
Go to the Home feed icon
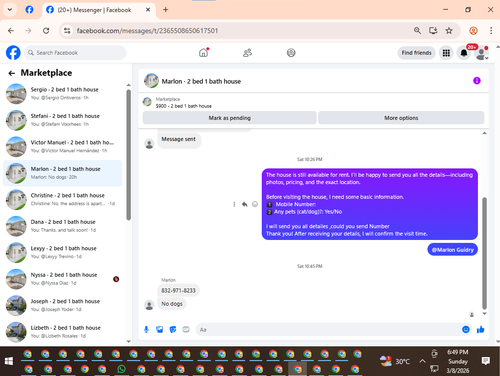click(203, 53)
